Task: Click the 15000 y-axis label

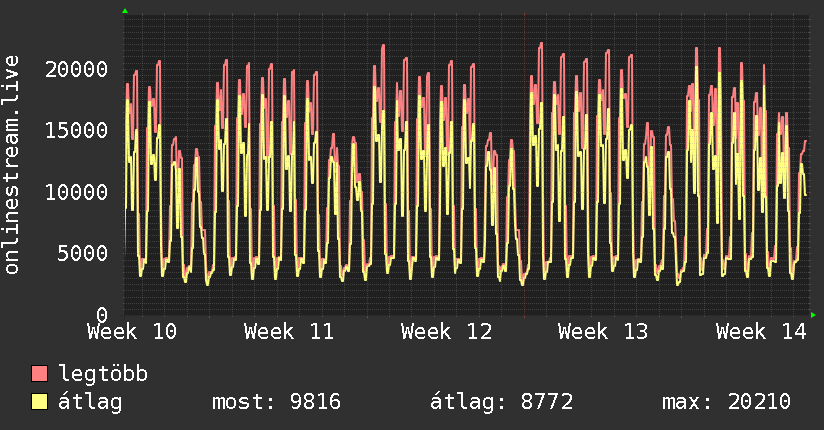Action: [77, 130]
